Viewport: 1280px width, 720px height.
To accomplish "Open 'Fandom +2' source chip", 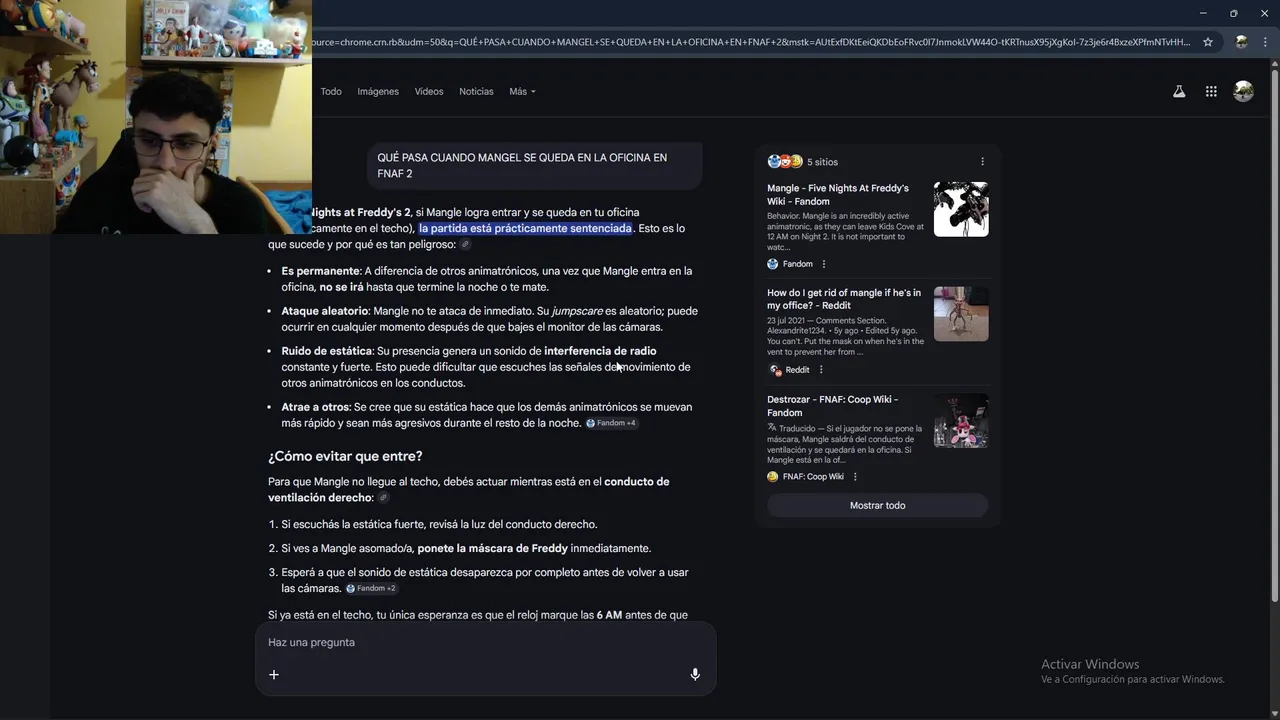I will (371, 588).
